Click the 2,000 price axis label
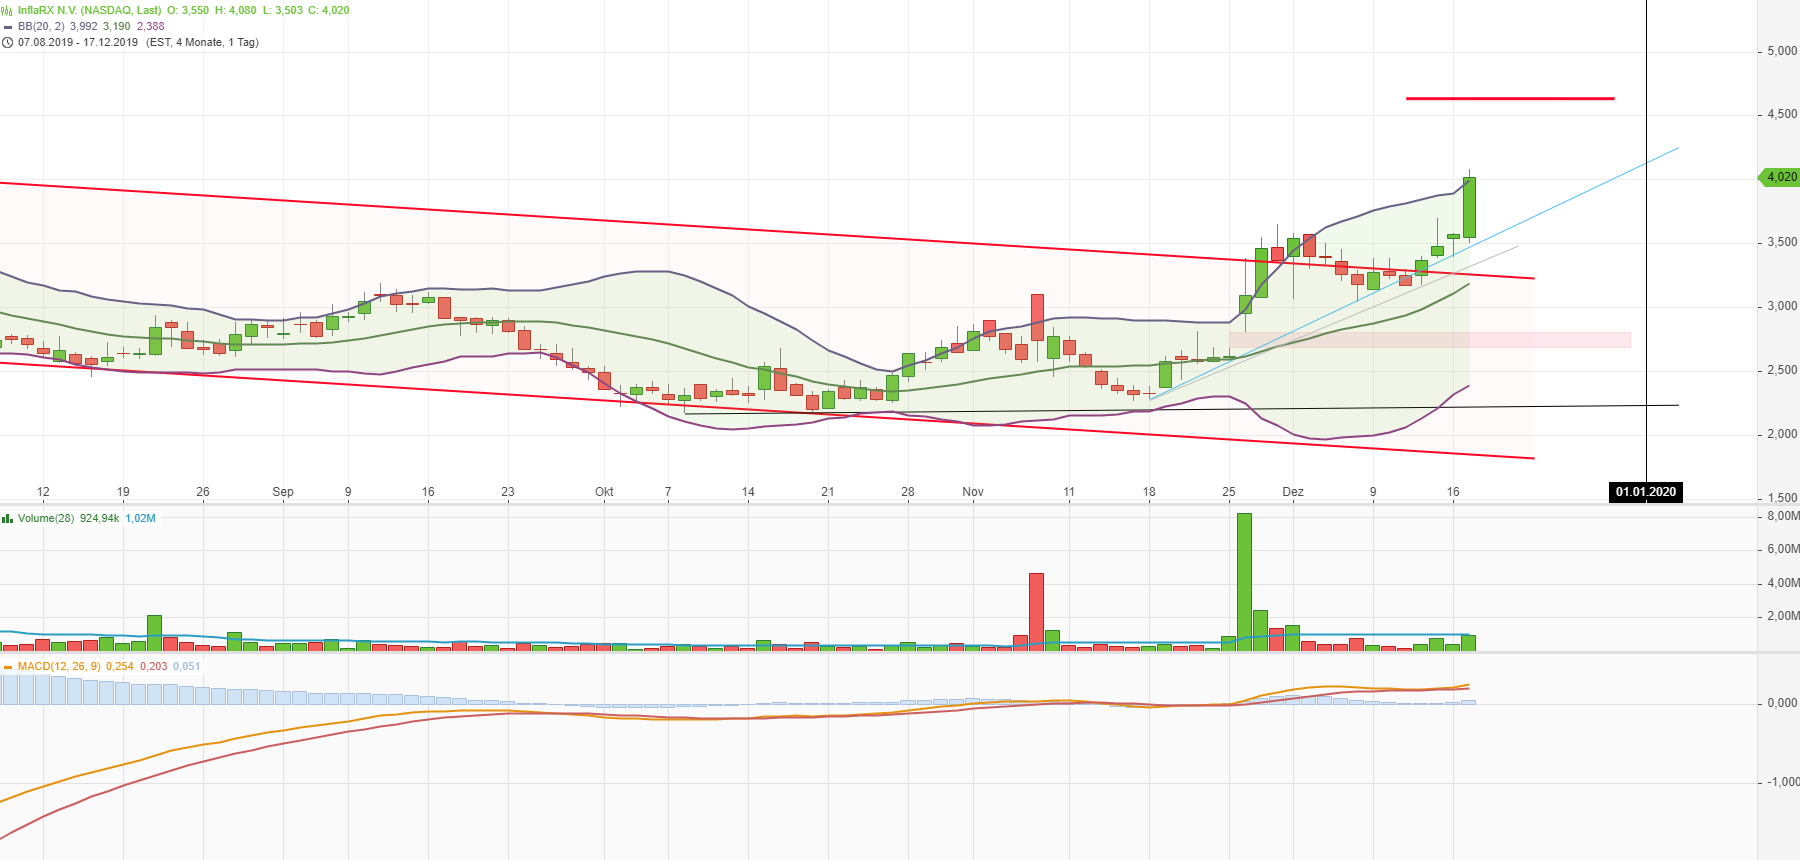 point(1782,434)
